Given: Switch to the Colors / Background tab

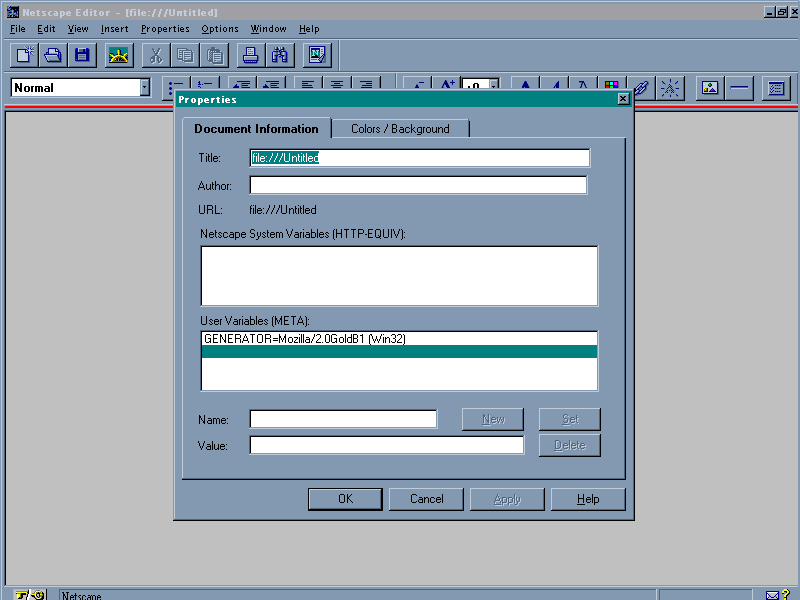Looking at the screenshot, I should [400, 129].
